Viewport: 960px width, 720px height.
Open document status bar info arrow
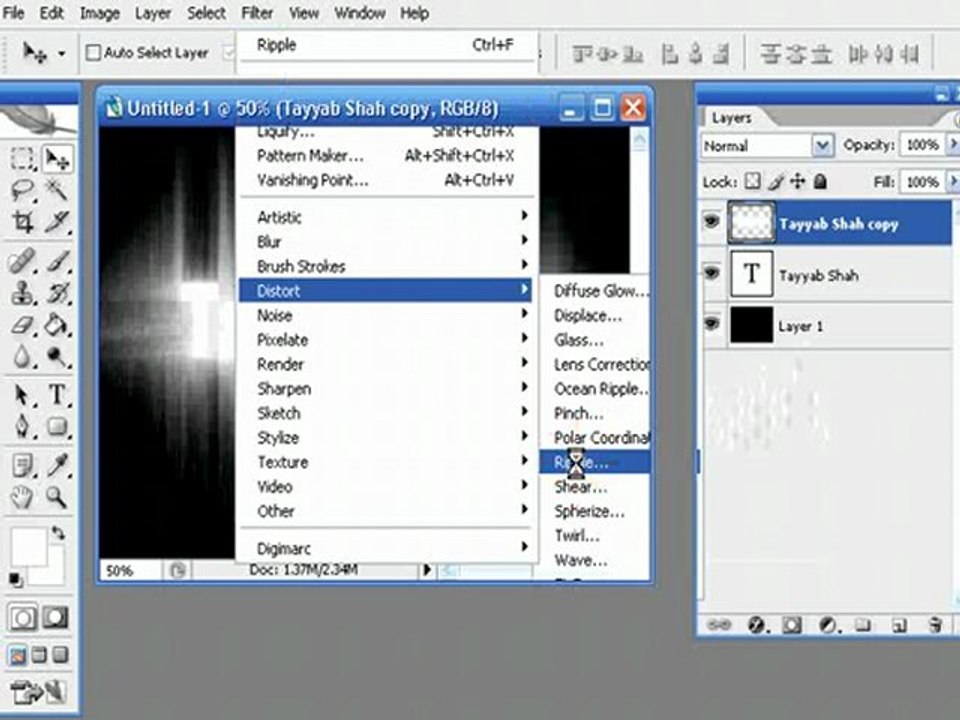tap(427, 570)
